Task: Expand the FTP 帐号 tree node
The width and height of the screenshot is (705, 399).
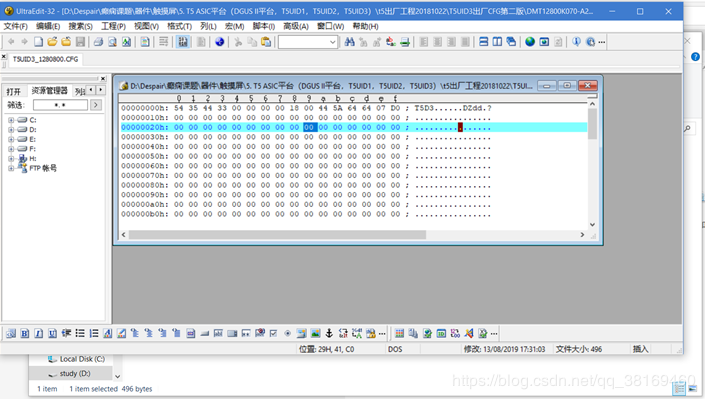Action: [11, 168]
